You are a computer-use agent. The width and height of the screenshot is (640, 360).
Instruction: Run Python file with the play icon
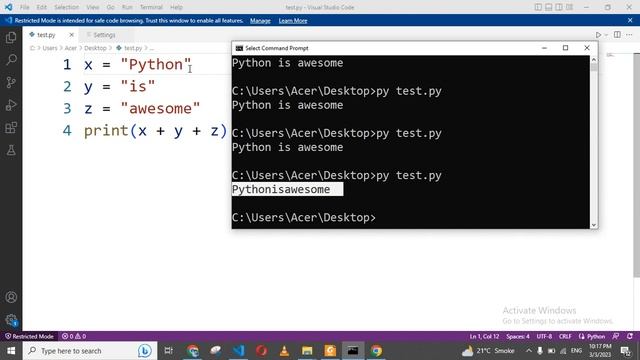[x=598, y=35]
